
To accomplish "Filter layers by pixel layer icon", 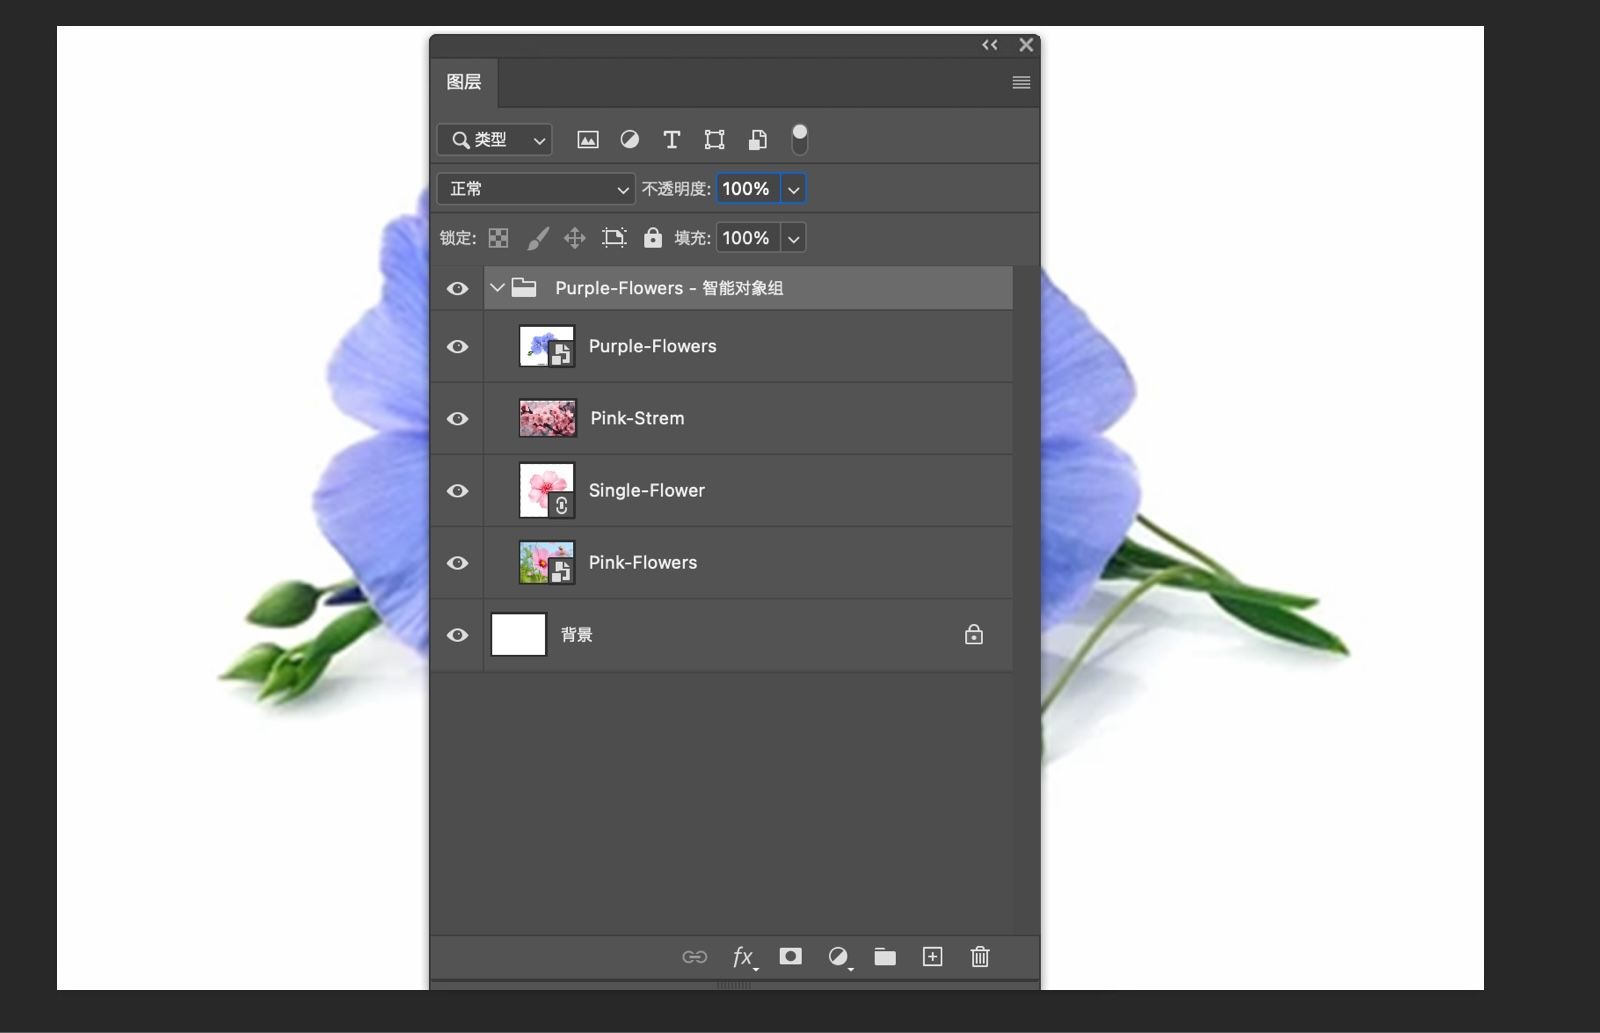I will [x=588, y=140].
